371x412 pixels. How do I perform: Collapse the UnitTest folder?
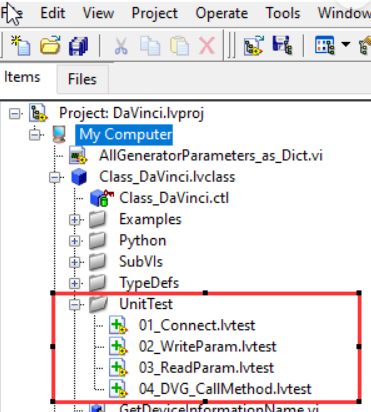pos(75,305)
